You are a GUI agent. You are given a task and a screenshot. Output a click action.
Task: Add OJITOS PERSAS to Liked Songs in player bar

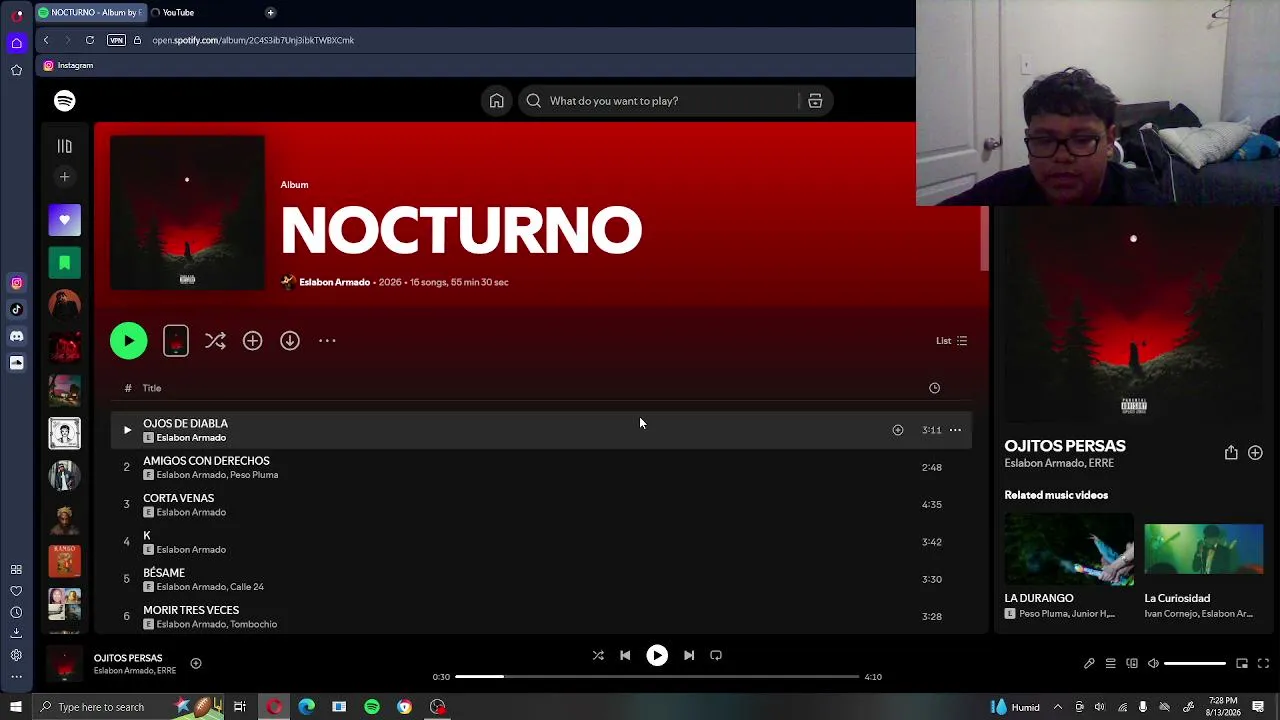[x=196, y=663]
